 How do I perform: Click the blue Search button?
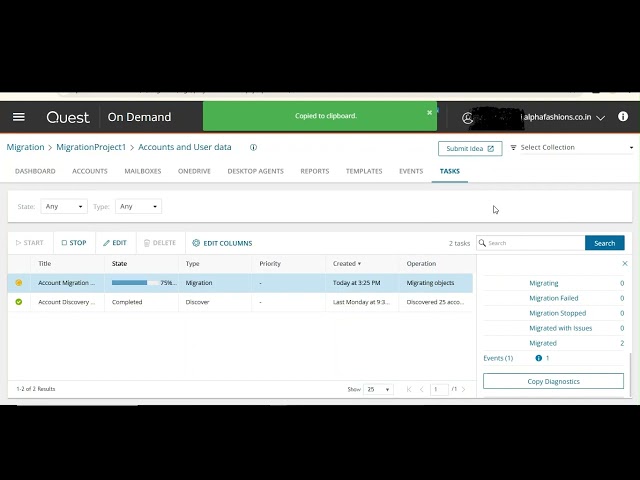pos(604,243)
